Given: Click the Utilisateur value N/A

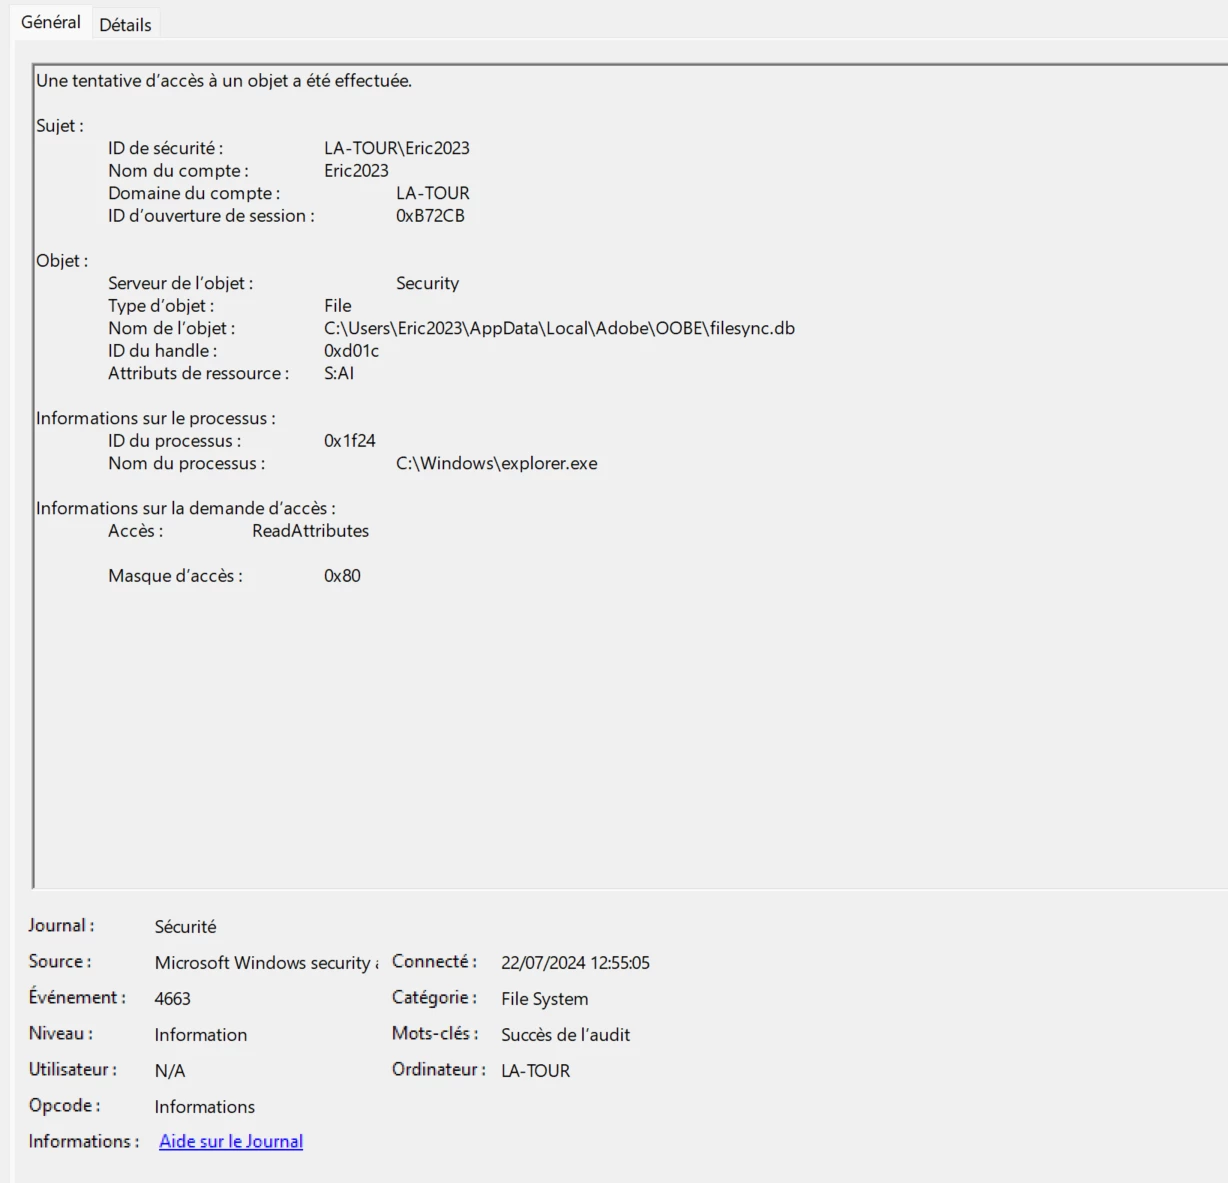Looking at the screenshot, I should pos(169,1071).
